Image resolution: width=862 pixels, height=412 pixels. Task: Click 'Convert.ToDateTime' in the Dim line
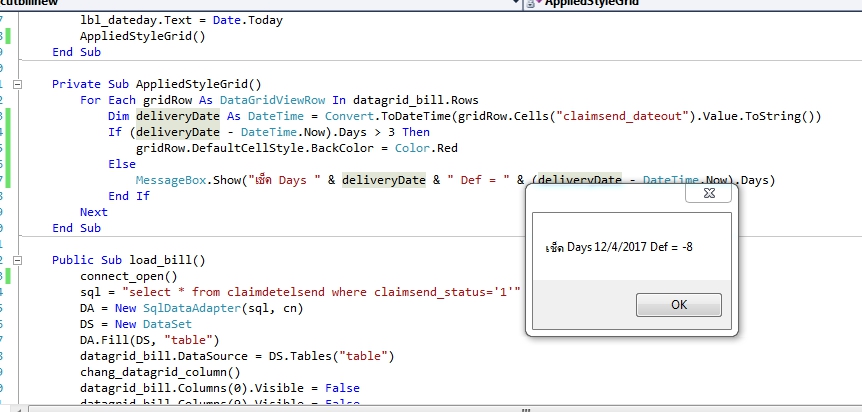tap(388, 116)
